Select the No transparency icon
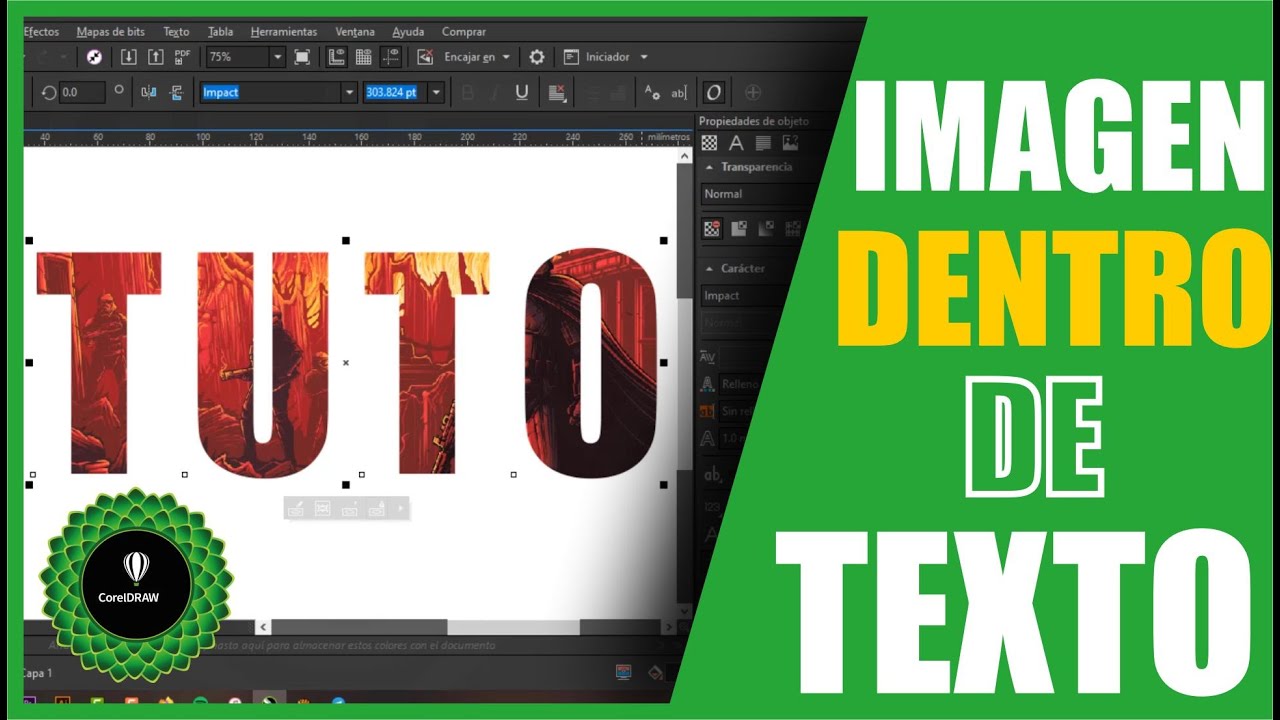 tap(711, 229)
